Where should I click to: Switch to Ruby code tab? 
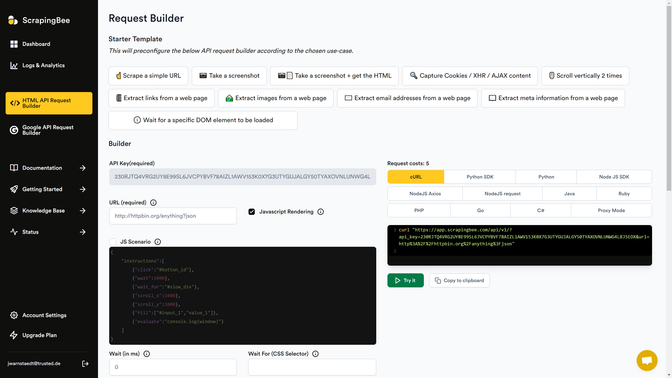tap(624, 194)
